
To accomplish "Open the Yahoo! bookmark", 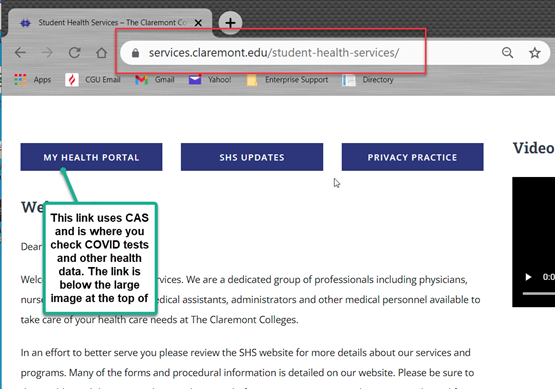I will pos(210,80).
